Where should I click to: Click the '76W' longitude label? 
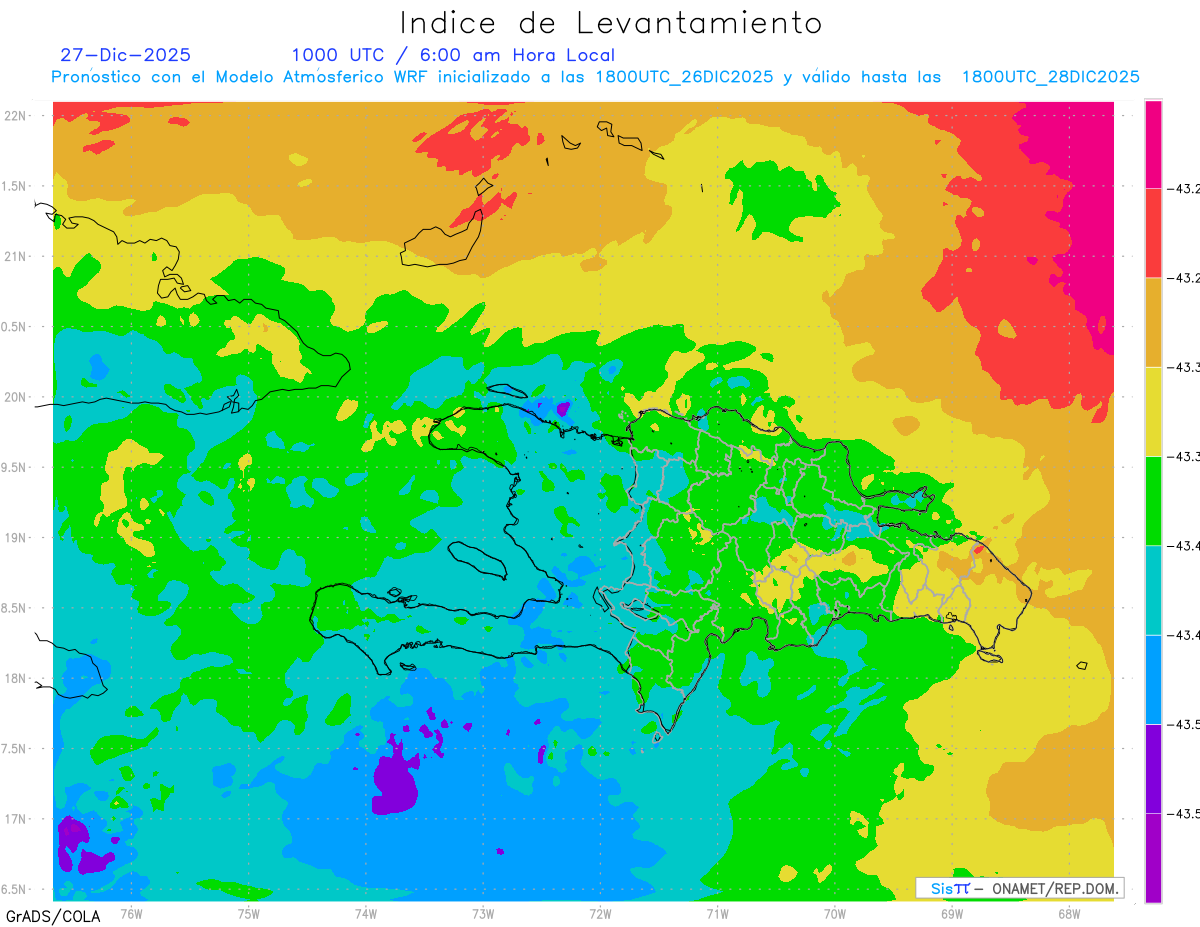131,912
